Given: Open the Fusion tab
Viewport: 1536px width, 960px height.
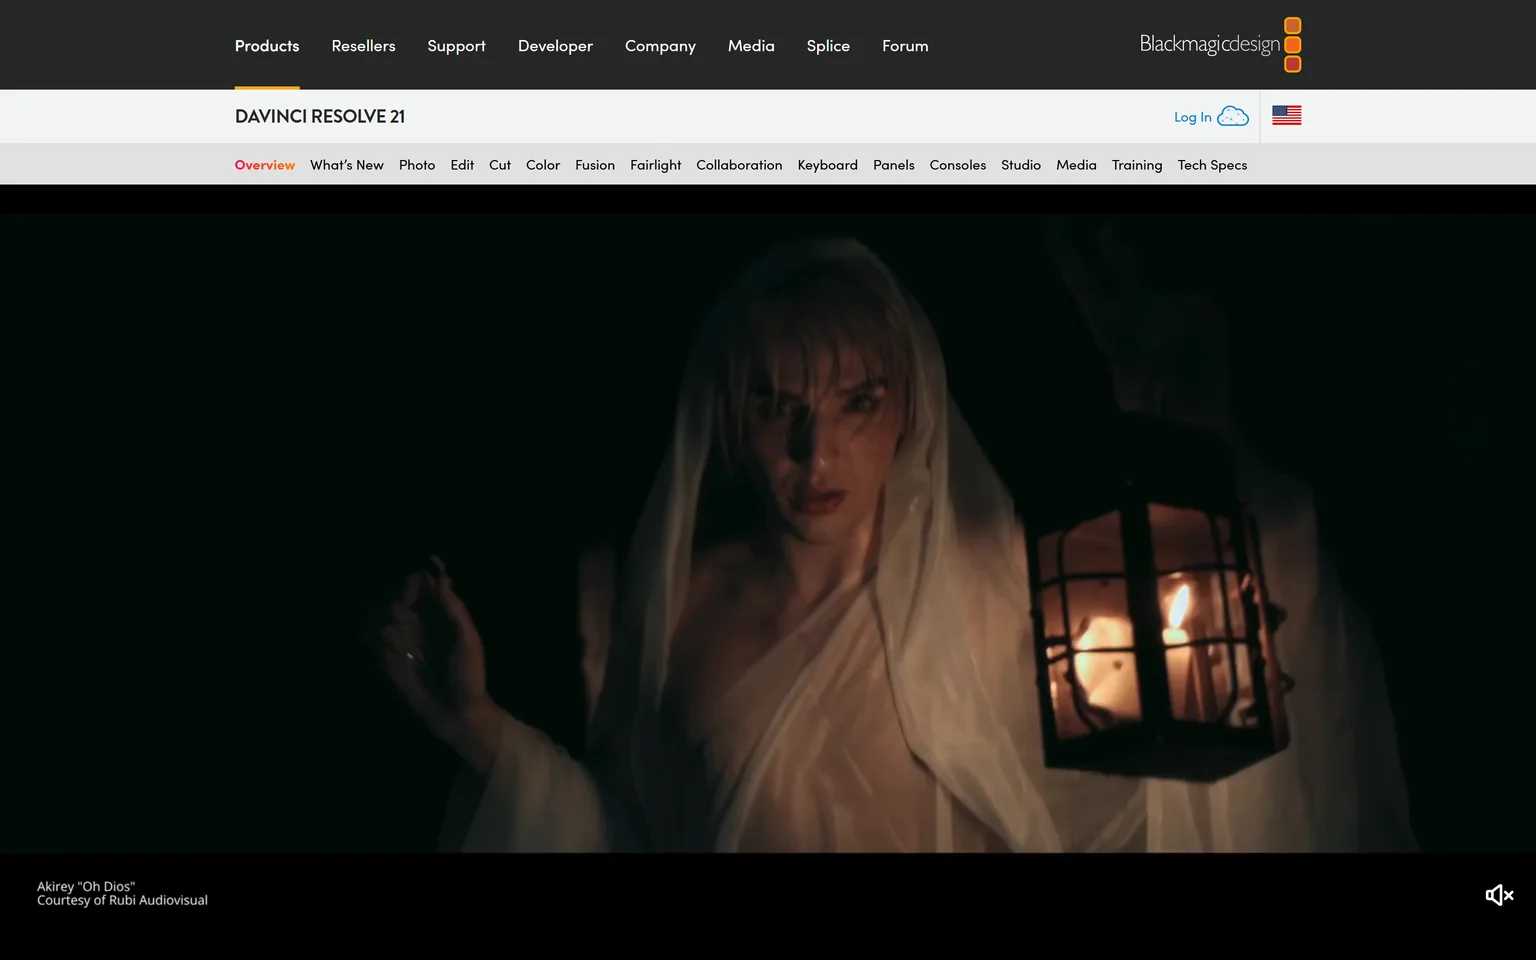Looking at the screenshot, I should (595, 165).
